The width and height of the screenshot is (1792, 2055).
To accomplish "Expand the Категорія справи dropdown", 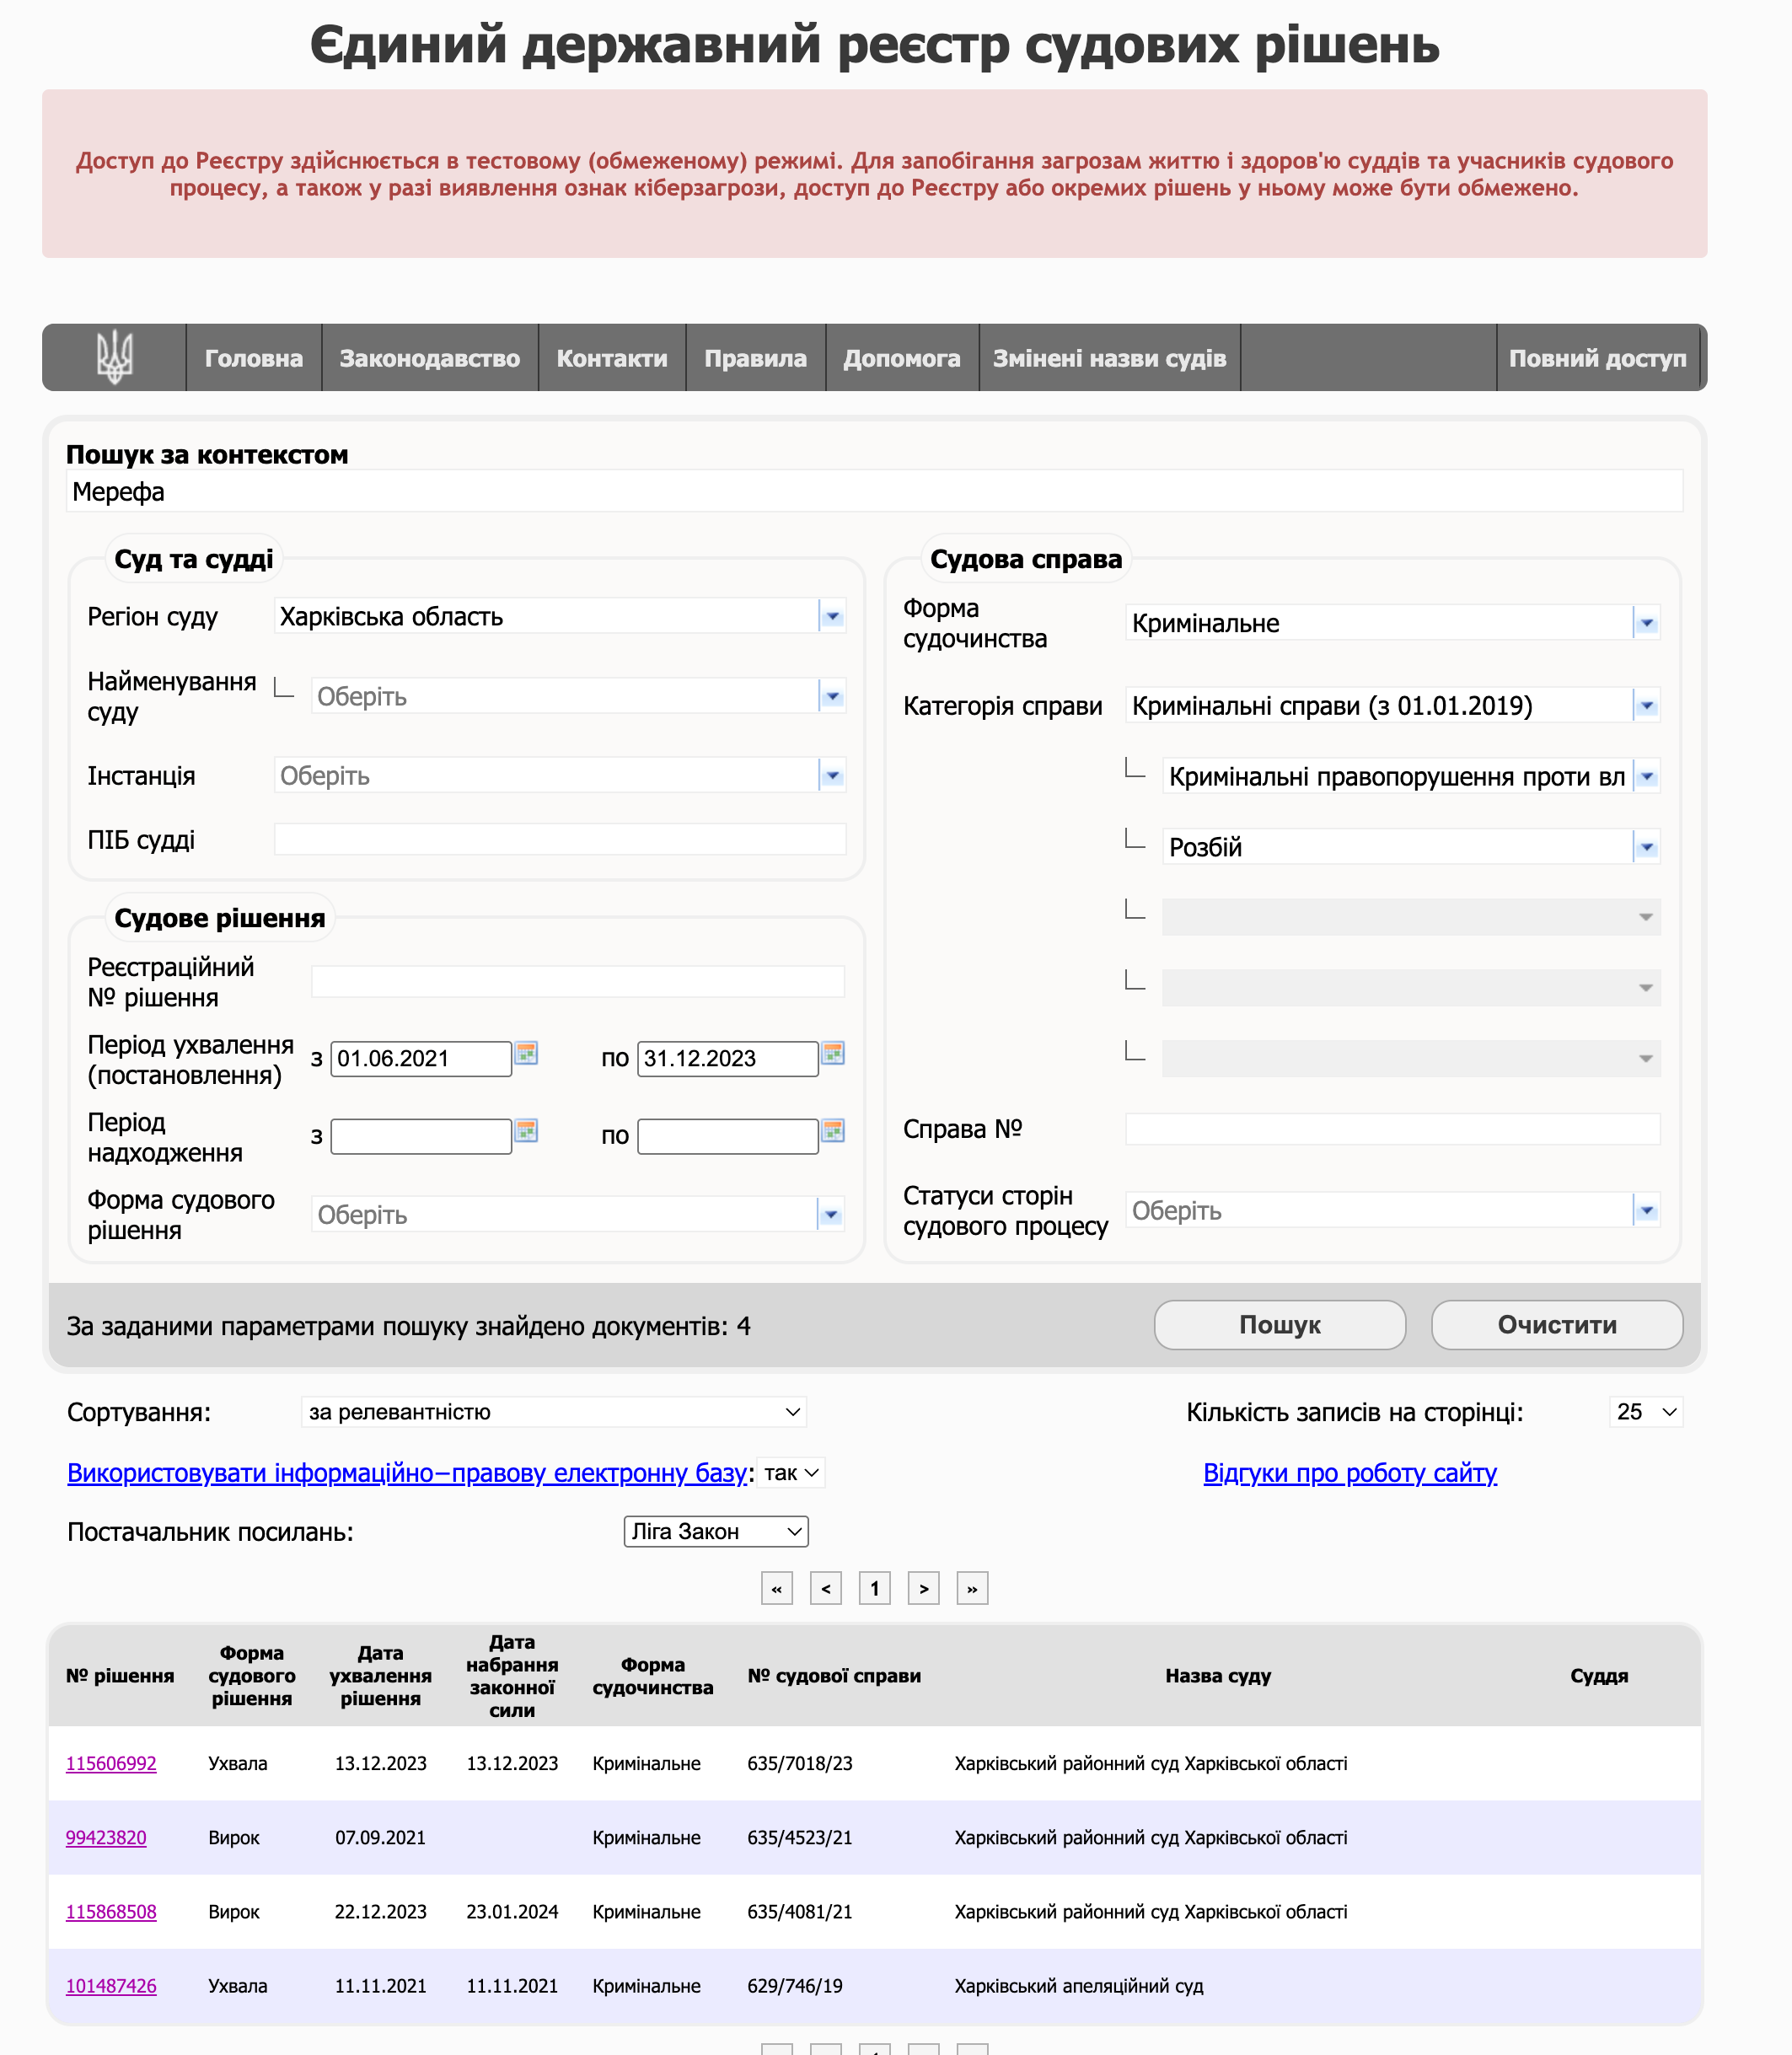I will (1647, 706).
